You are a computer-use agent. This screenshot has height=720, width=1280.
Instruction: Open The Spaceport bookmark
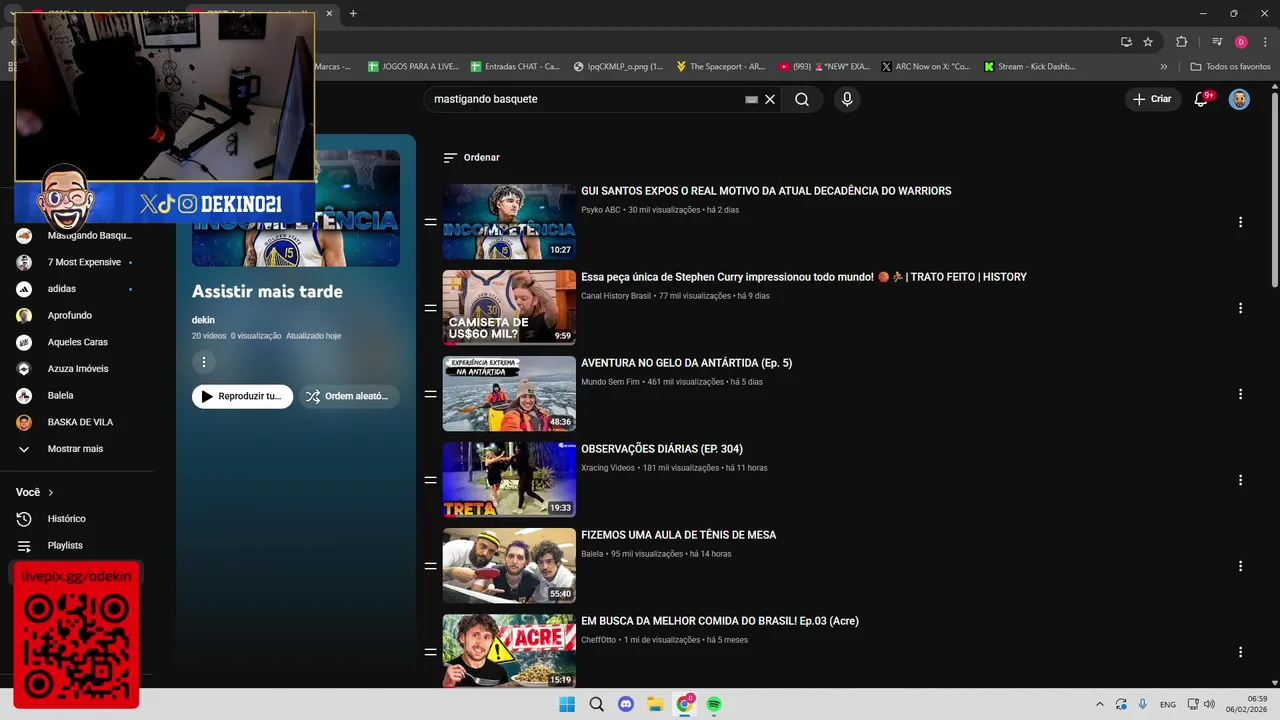click(721, 66)
